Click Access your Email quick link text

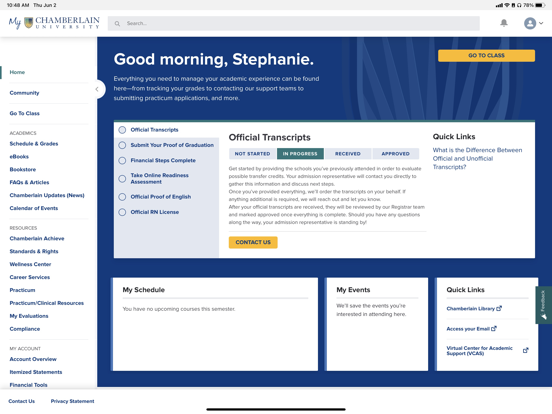[x=468, y=329]
